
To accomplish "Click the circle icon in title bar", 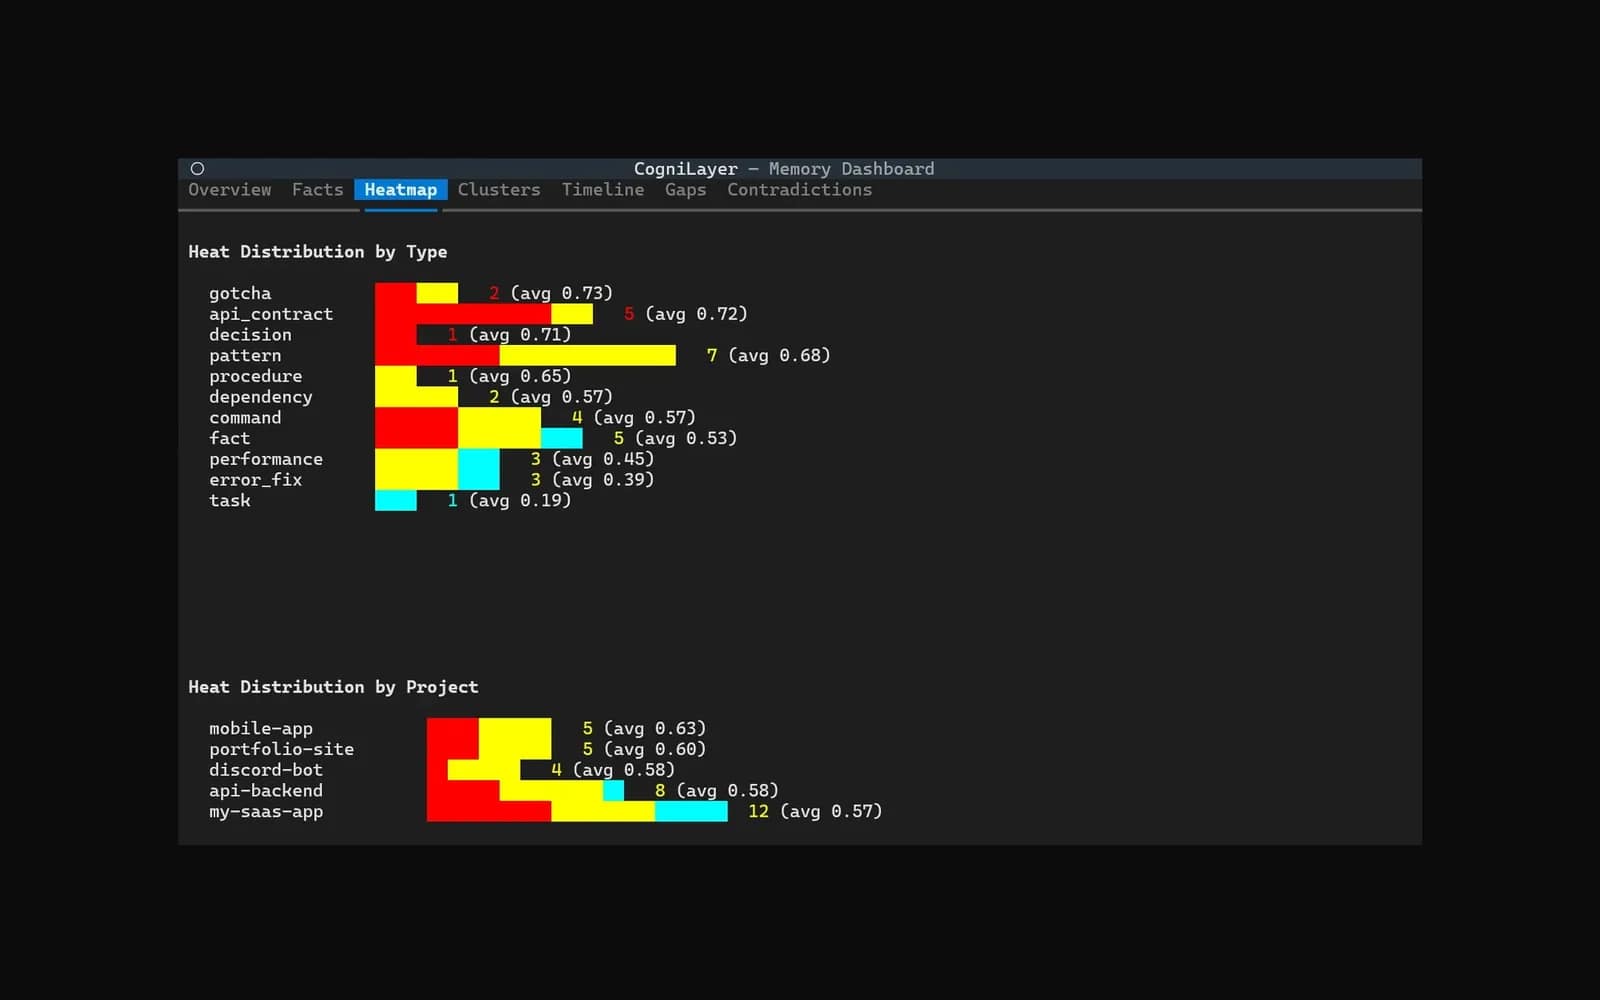I will pyautogui.click(x=197, y=169).
